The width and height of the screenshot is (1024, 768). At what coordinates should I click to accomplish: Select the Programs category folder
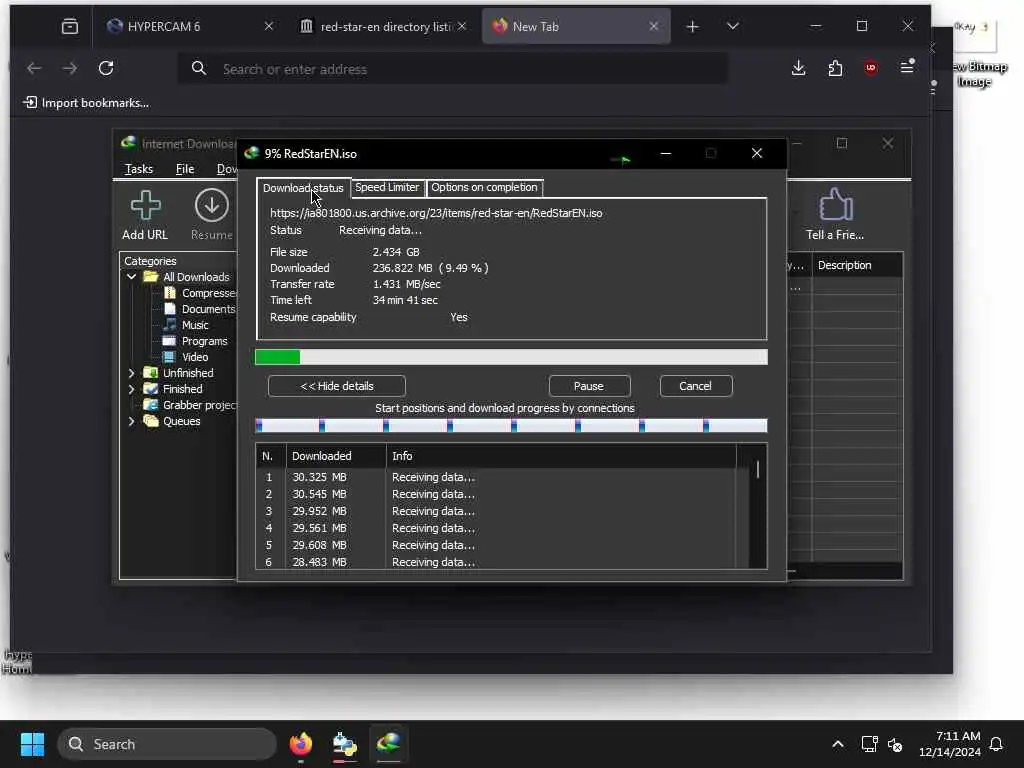(x=195, y=341)
